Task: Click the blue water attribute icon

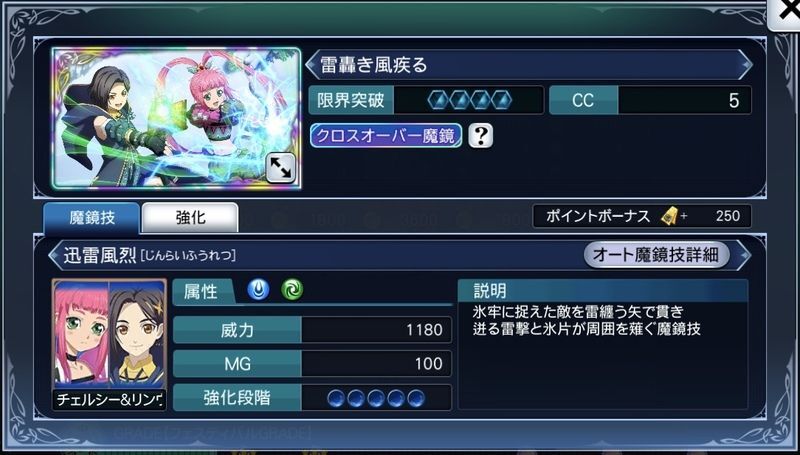Action: pyautogui.click(x=259, y=290)
